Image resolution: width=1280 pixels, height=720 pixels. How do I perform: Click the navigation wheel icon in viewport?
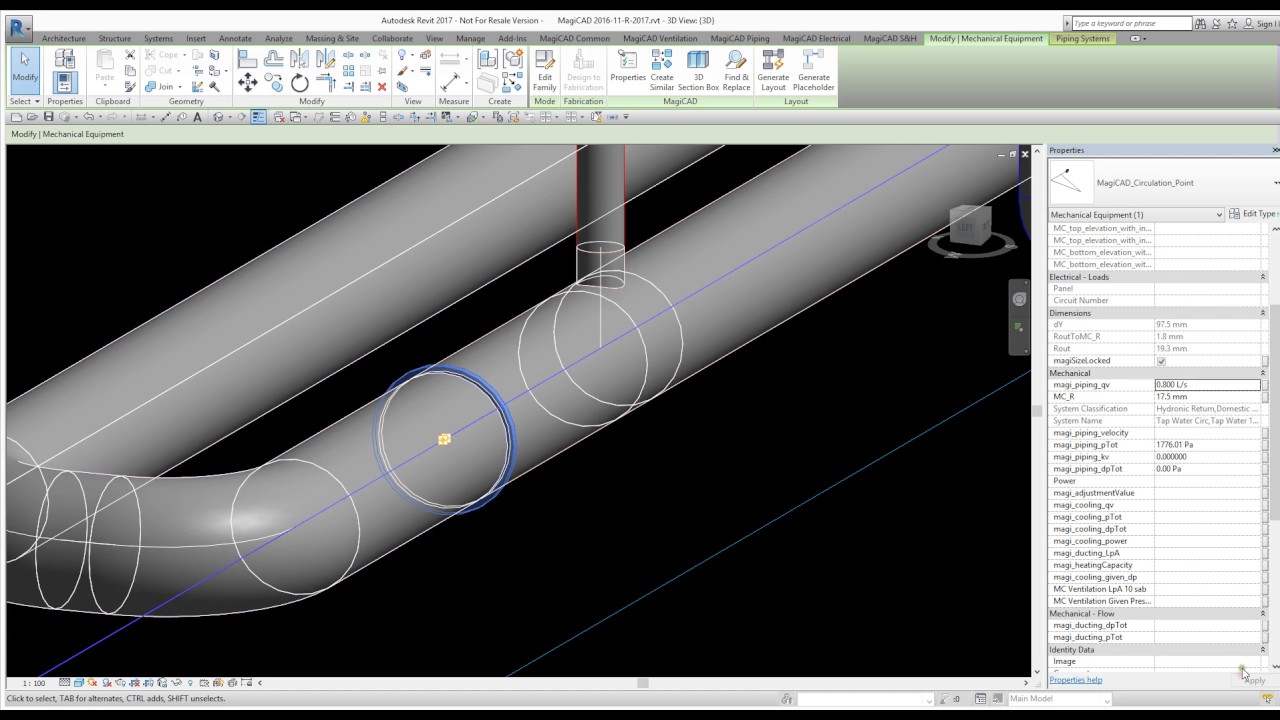1019,299
